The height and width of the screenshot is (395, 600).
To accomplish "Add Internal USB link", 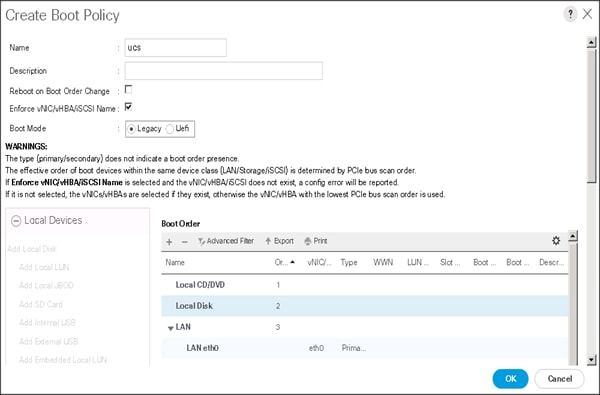I will (x=47, y=323).
